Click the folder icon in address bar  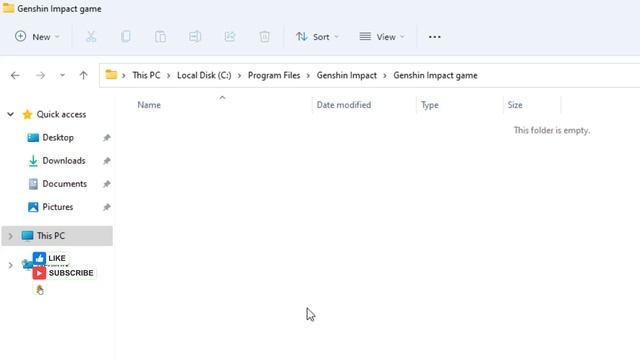tap(111, 75)
